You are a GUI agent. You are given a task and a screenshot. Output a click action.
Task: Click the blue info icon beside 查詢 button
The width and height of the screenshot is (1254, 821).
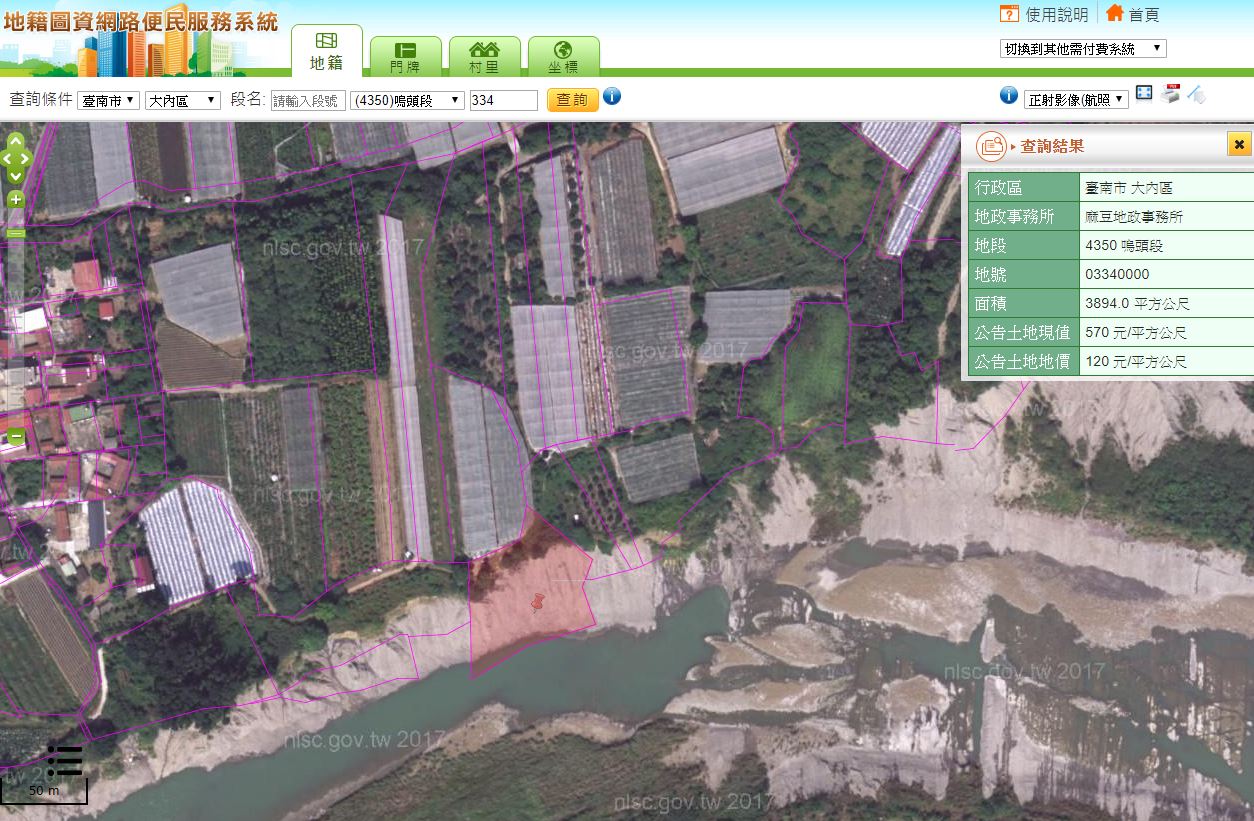[x=612, y=96]
